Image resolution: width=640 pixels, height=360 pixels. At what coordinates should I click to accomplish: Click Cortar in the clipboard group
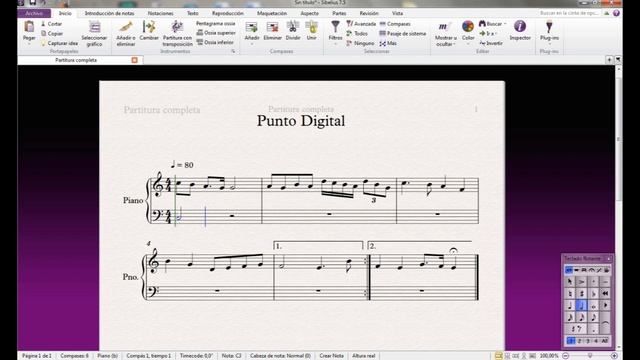click(51, 24)
